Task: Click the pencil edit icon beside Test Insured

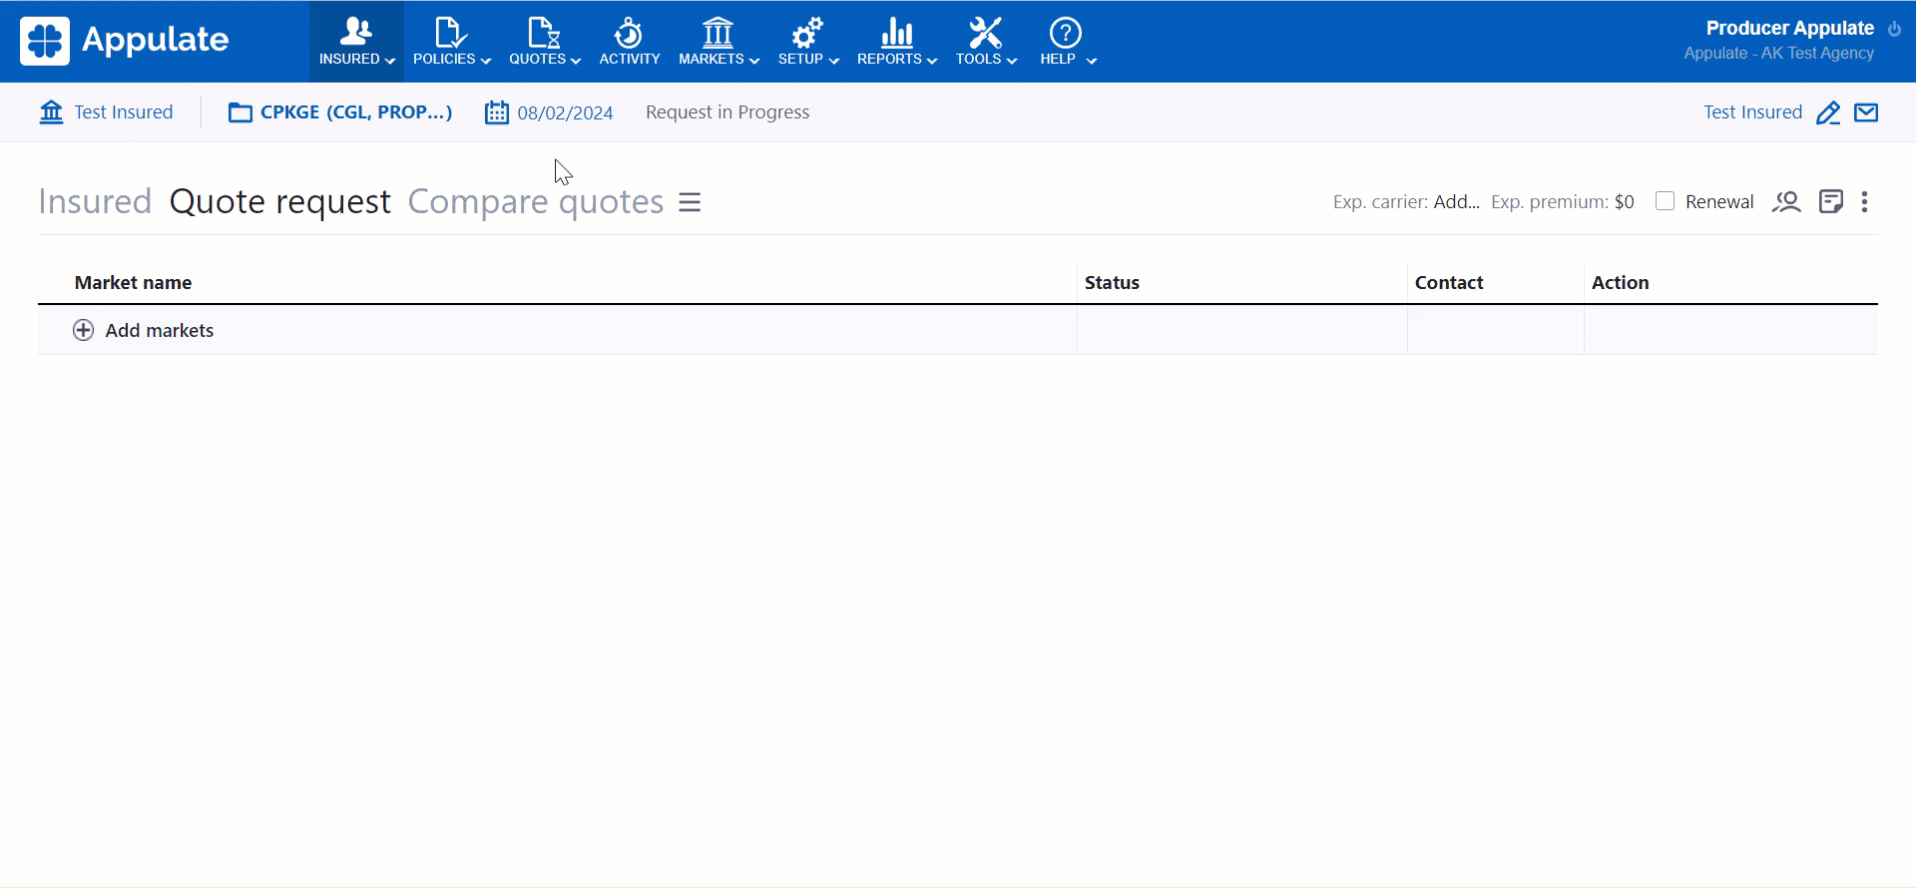Action: click(x=1828, y=113)
